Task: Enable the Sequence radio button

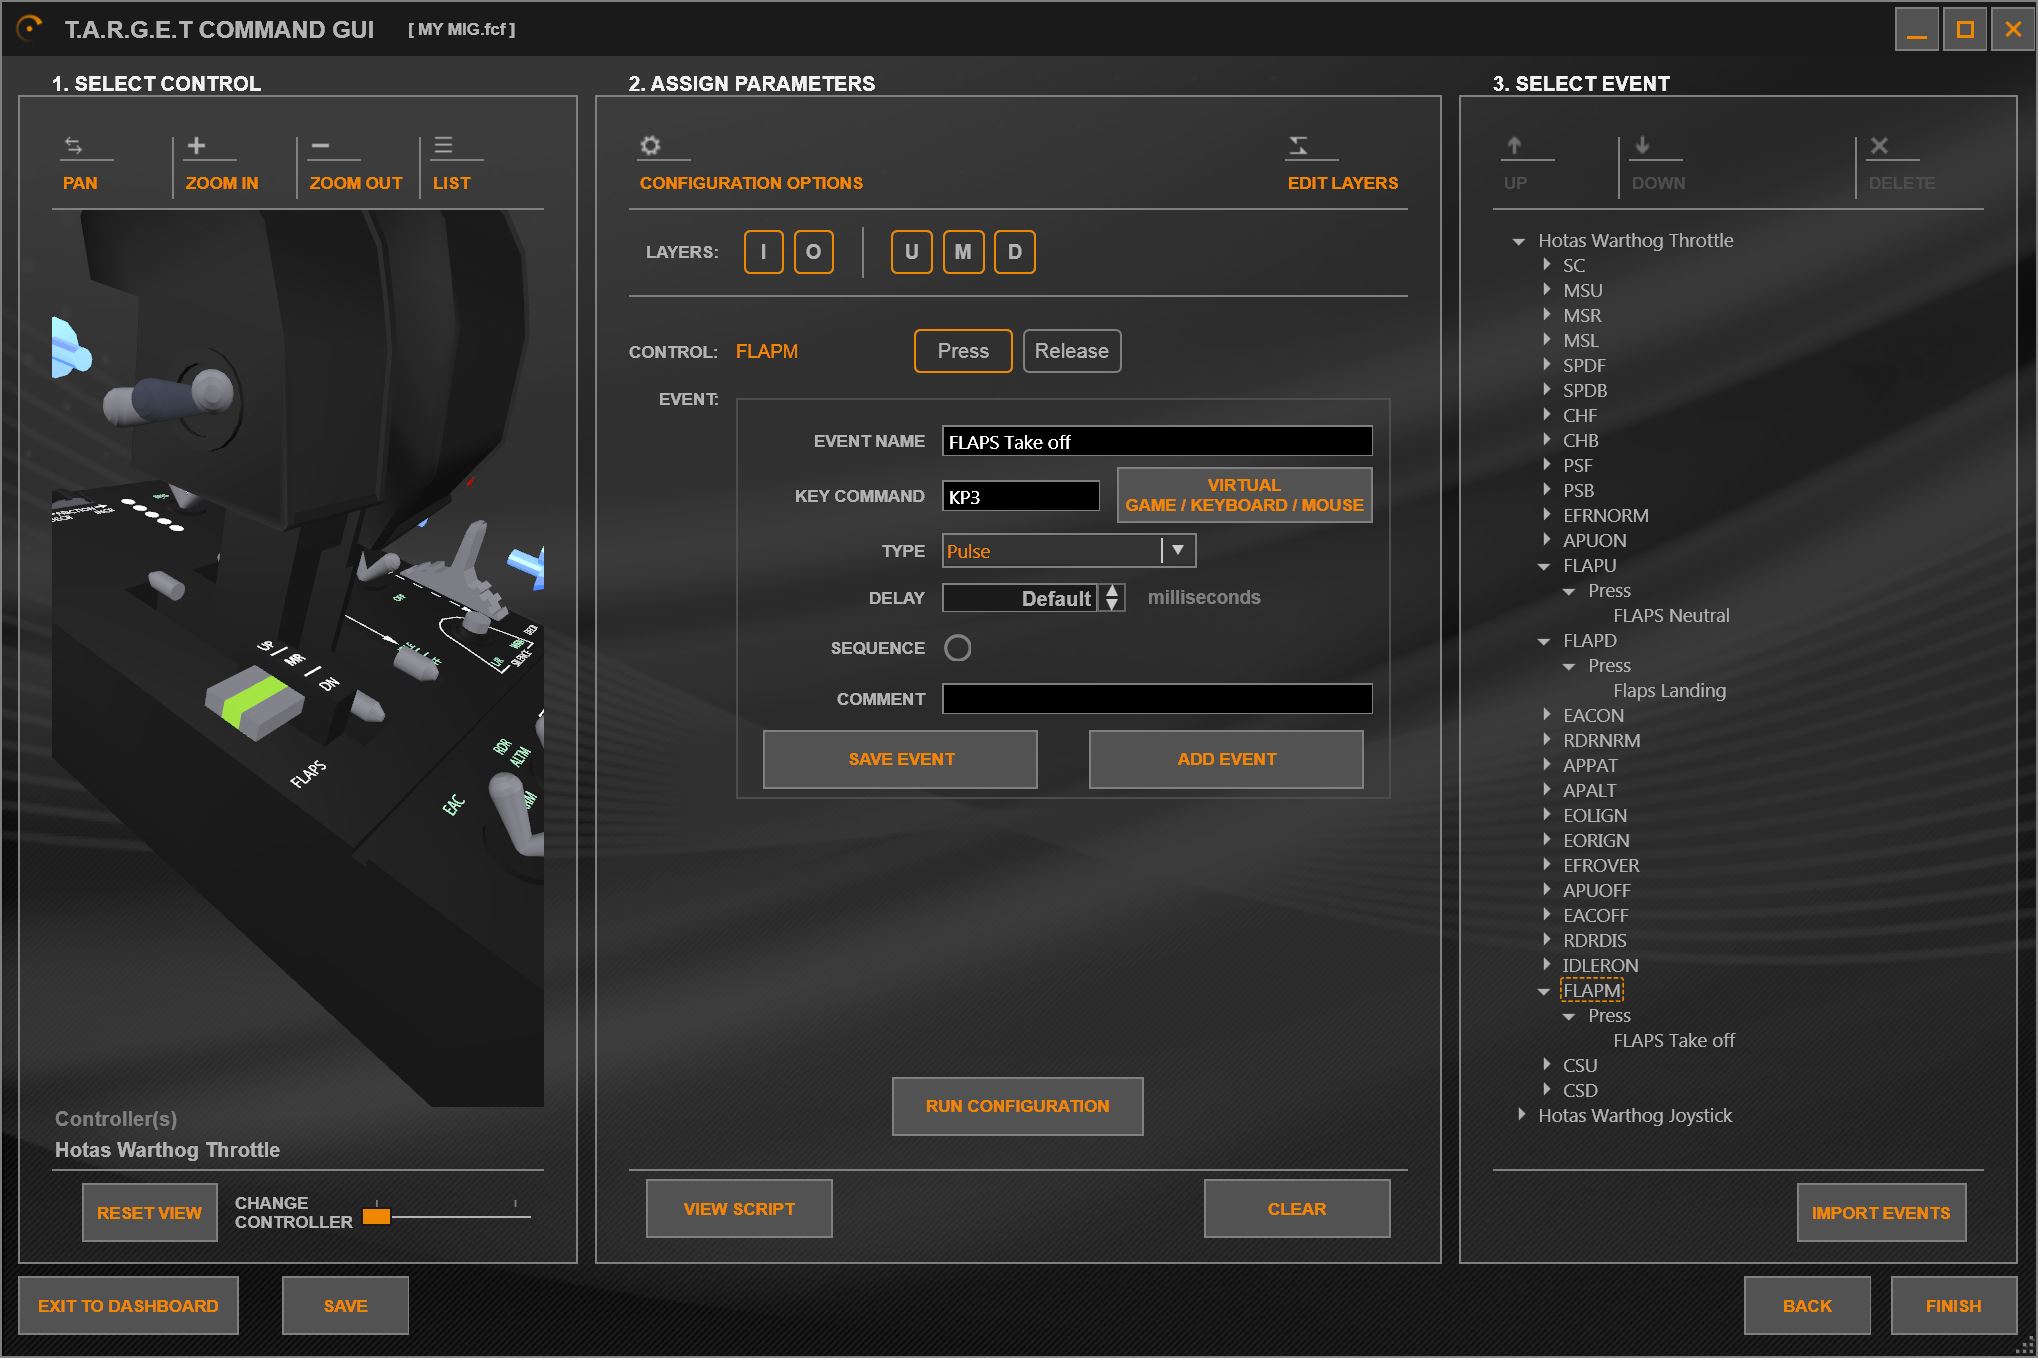Action: (x=957, y=648)
